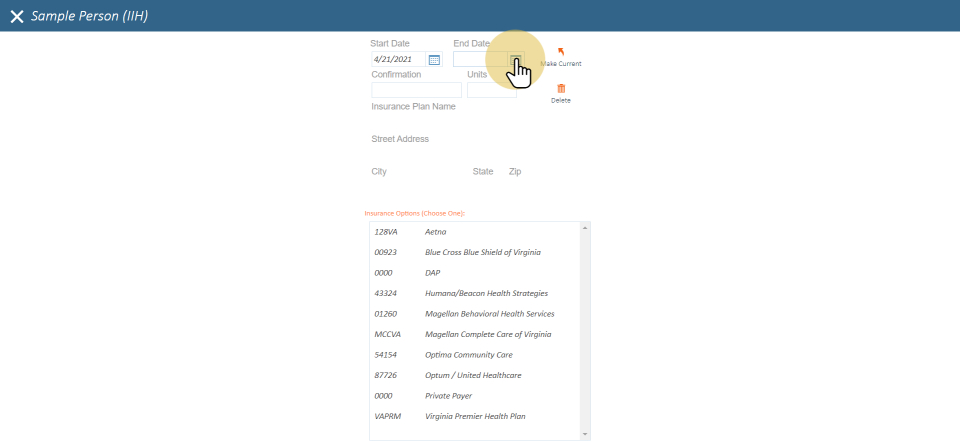Click the End Date input field
960x442 pixels.
480,60
